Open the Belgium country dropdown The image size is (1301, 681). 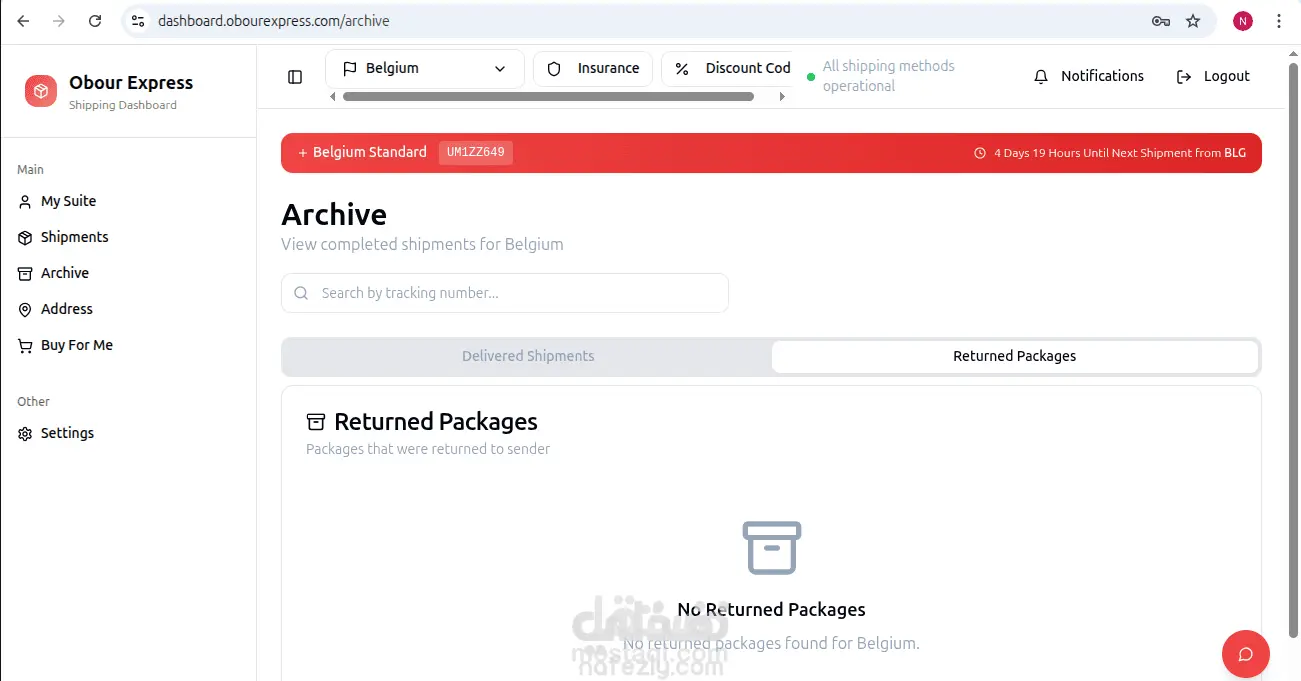click(x=425, y=69)
